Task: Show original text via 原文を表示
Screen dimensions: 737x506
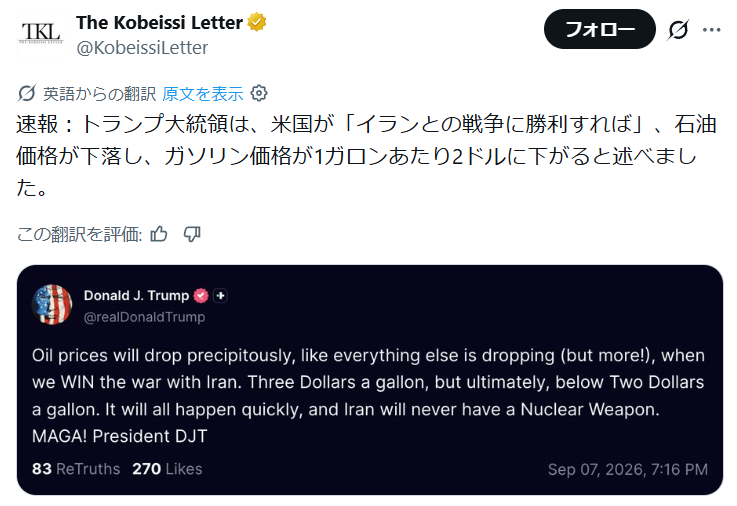Action: [203, 94]
